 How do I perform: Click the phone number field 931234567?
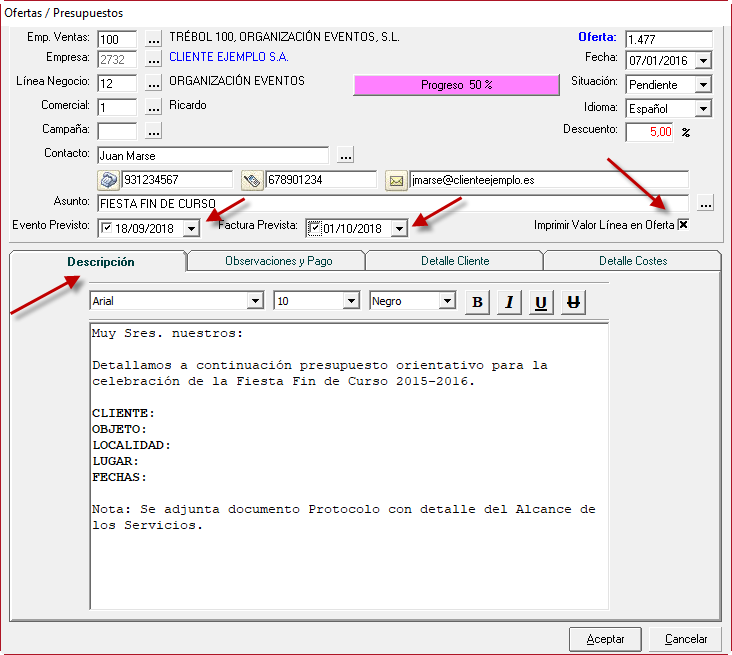point(176,180)
